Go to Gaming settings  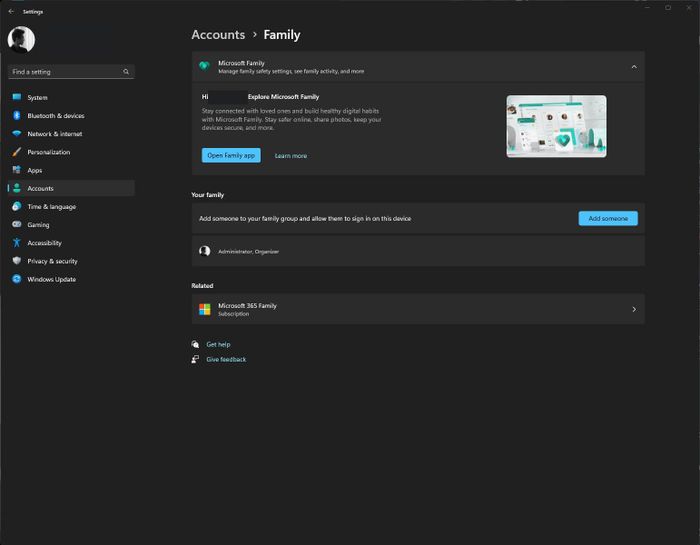coord(71,225)
